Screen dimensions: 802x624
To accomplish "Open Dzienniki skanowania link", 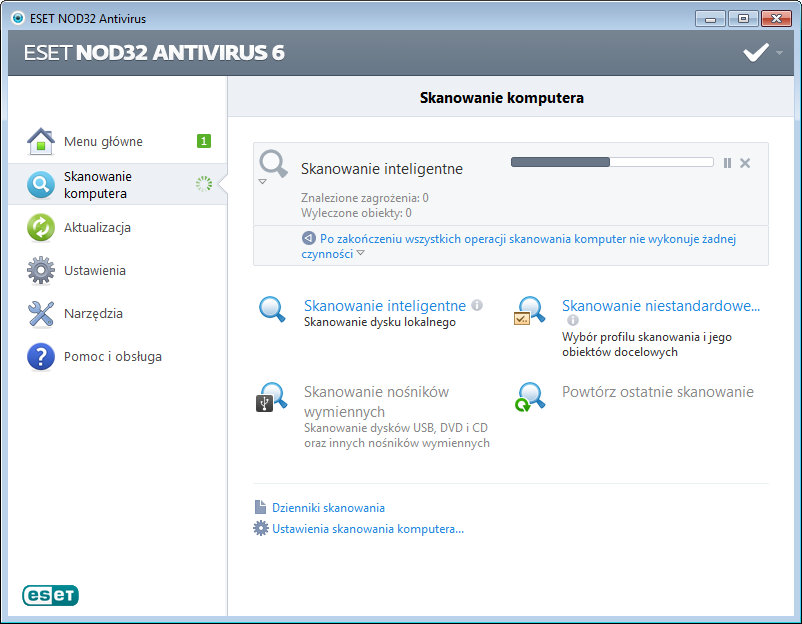I will point(328,508).
